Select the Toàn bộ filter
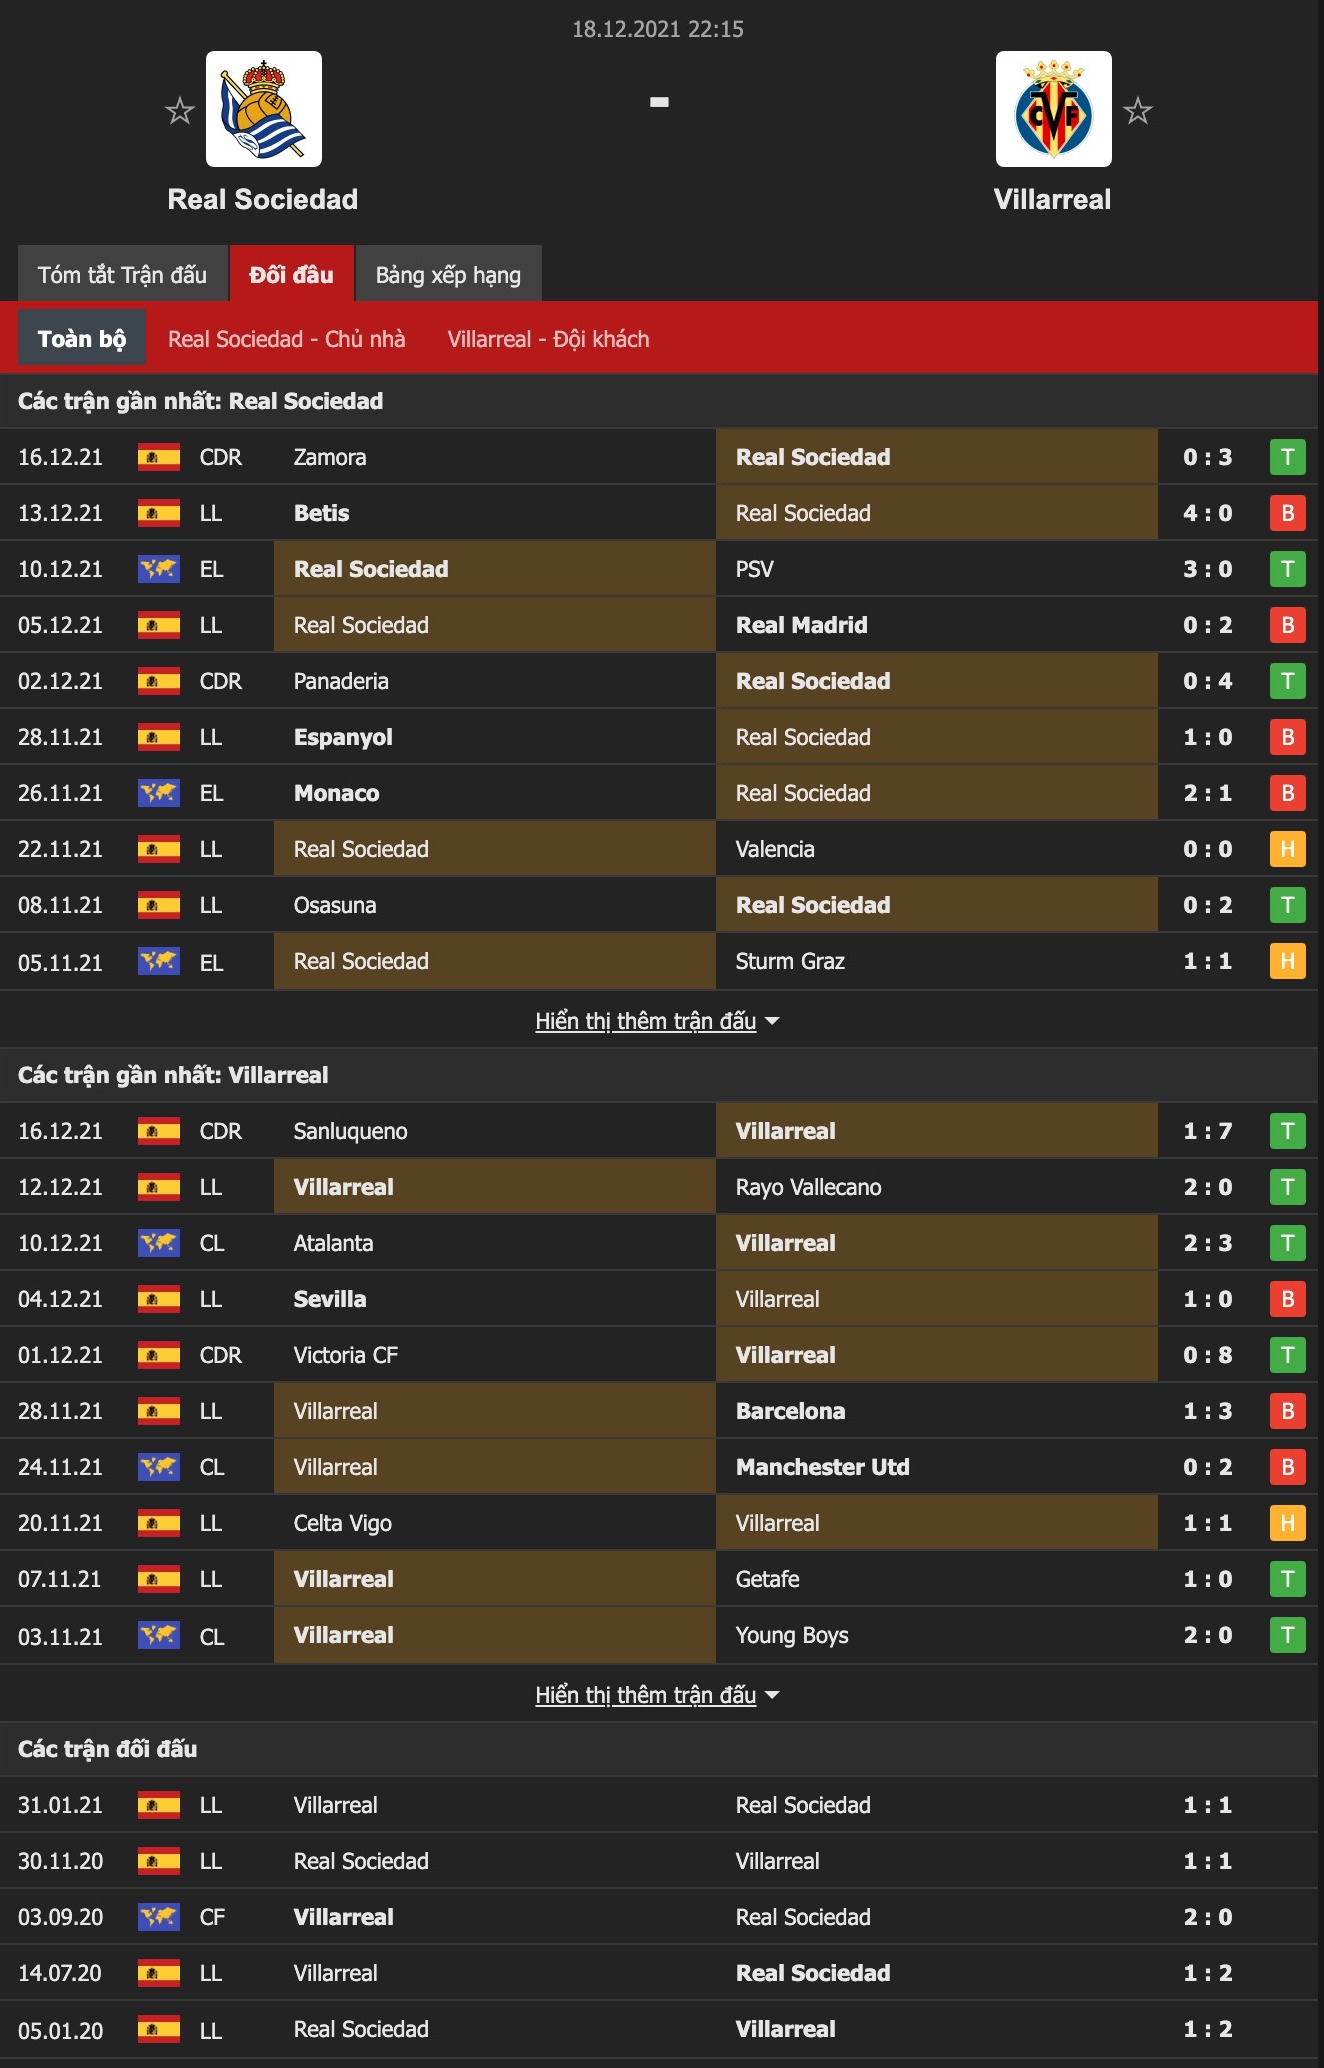This screenshot has width=1324, height=2068. pos(82,338)
